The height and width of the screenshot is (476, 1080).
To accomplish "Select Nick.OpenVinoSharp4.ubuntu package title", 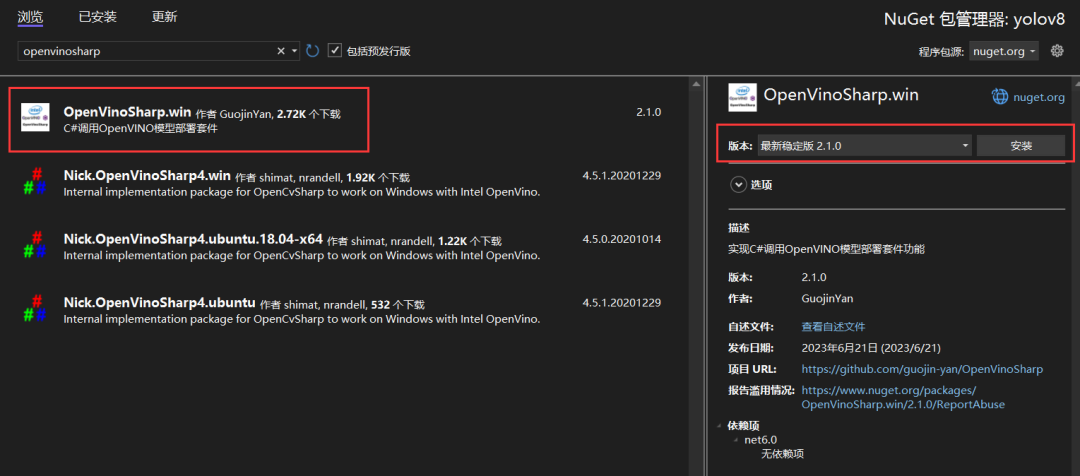I will [x=160, y=302].
